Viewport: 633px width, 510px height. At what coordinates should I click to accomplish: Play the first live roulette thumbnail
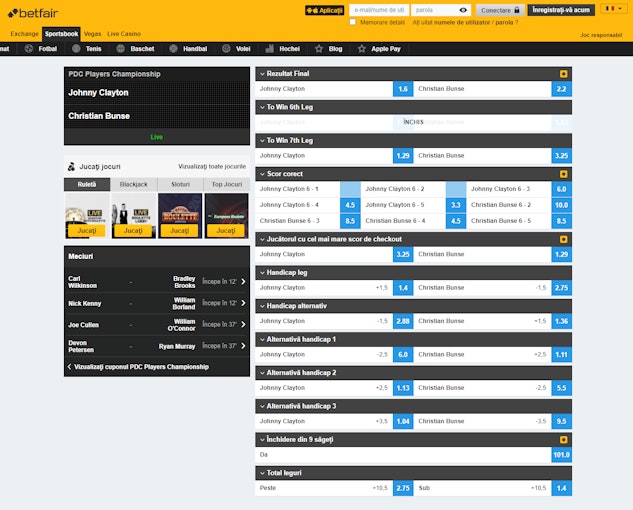point(87,216)
